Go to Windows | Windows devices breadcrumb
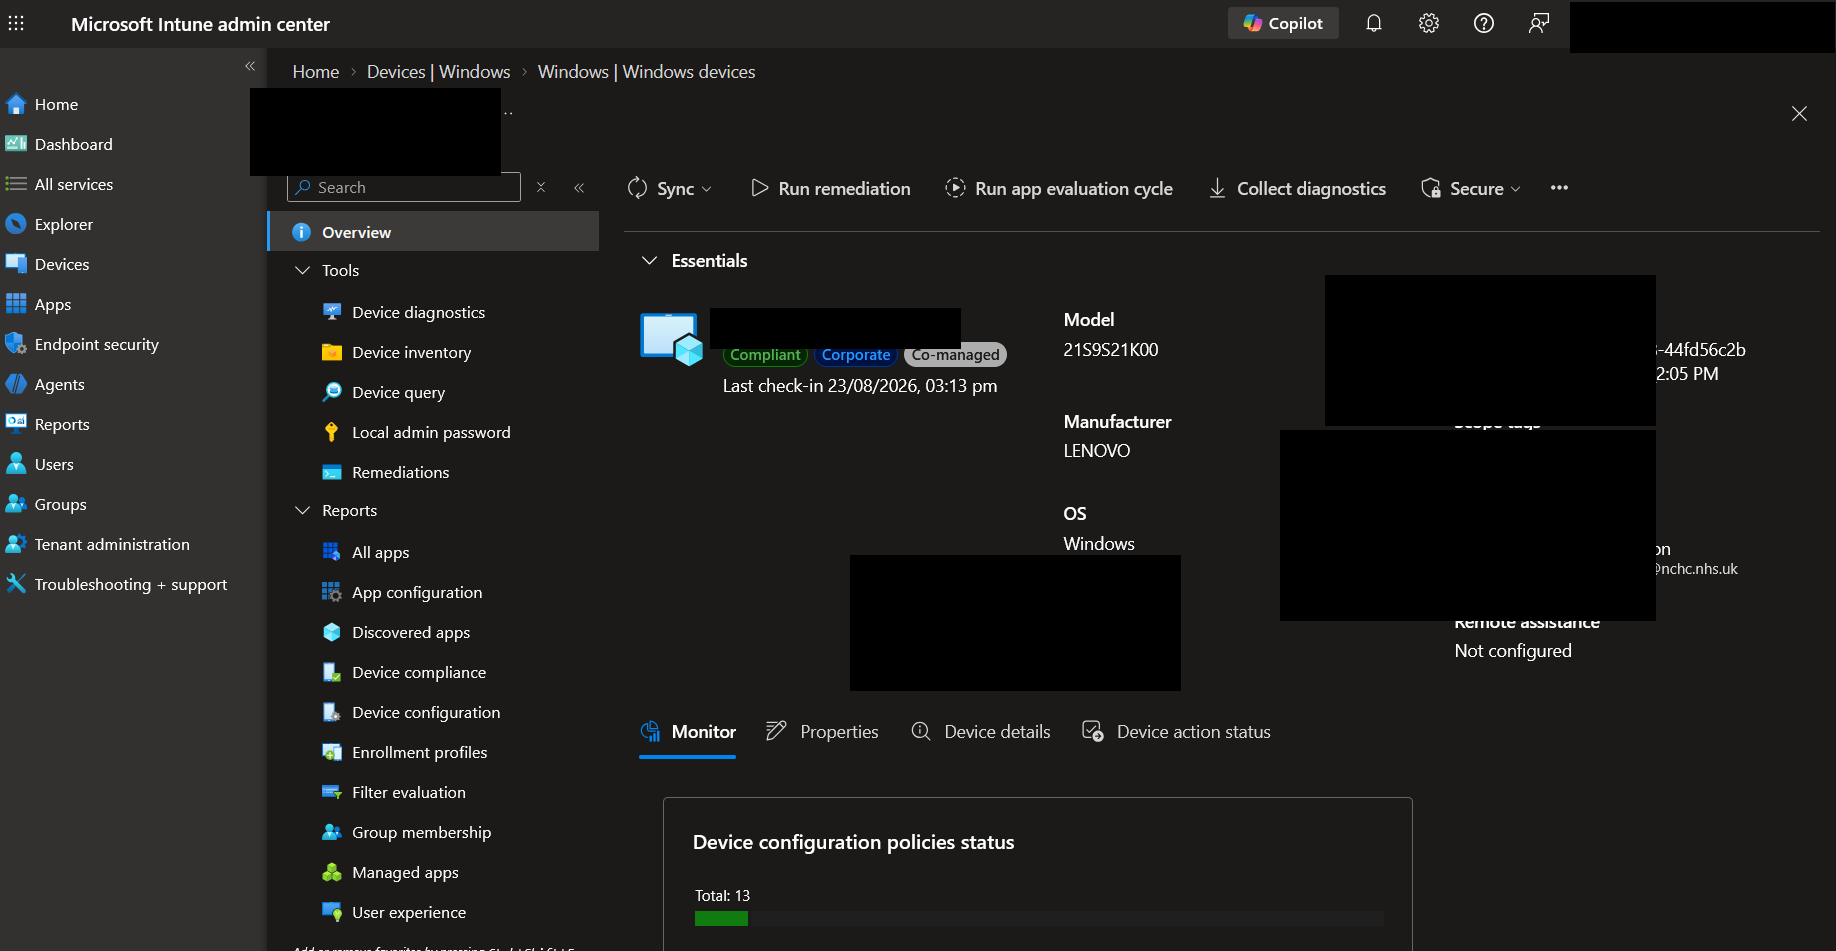1836x951 pixels. tap(646, 72)
